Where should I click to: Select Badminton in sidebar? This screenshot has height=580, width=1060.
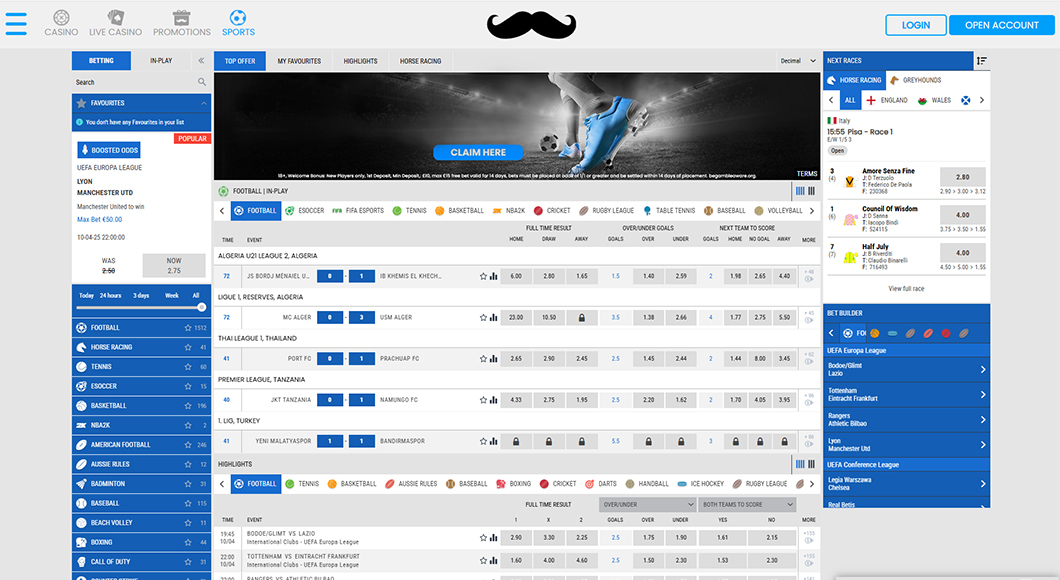(x=141, y=484)
